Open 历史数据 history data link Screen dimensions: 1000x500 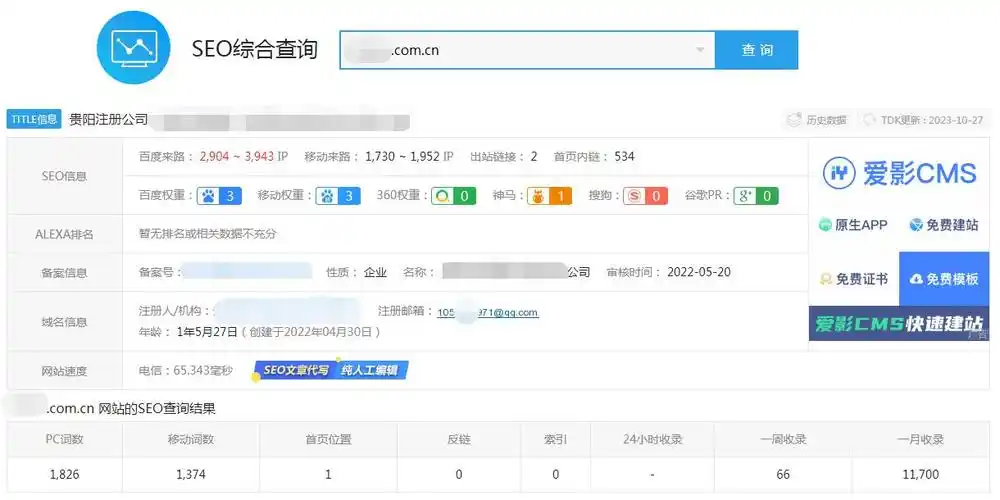817,120
